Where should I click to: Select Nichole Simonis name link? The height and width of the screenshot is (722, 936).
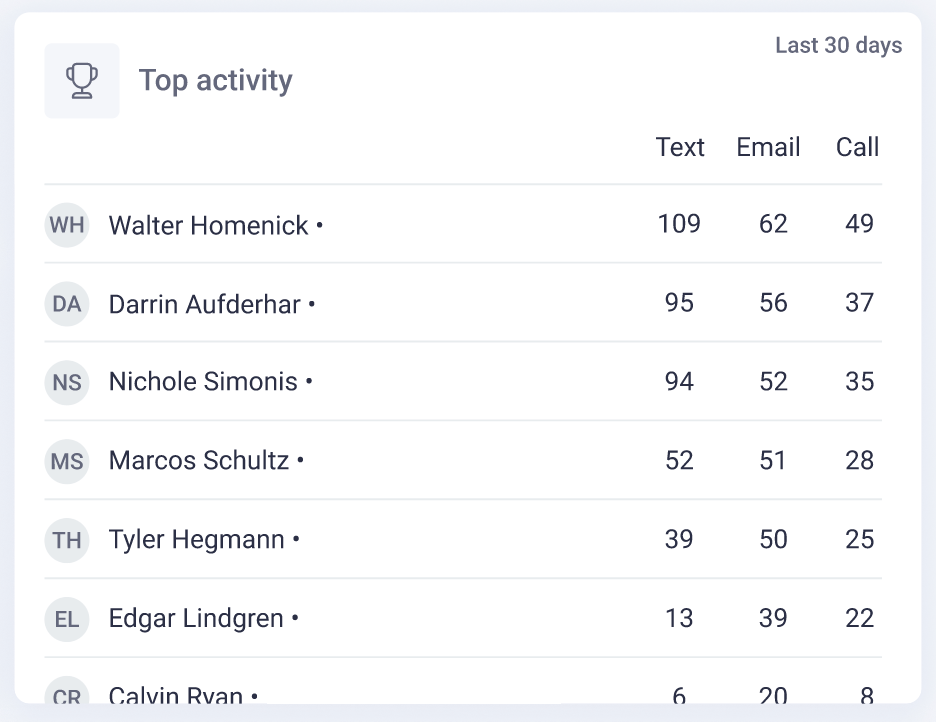[x=203, y=382]
